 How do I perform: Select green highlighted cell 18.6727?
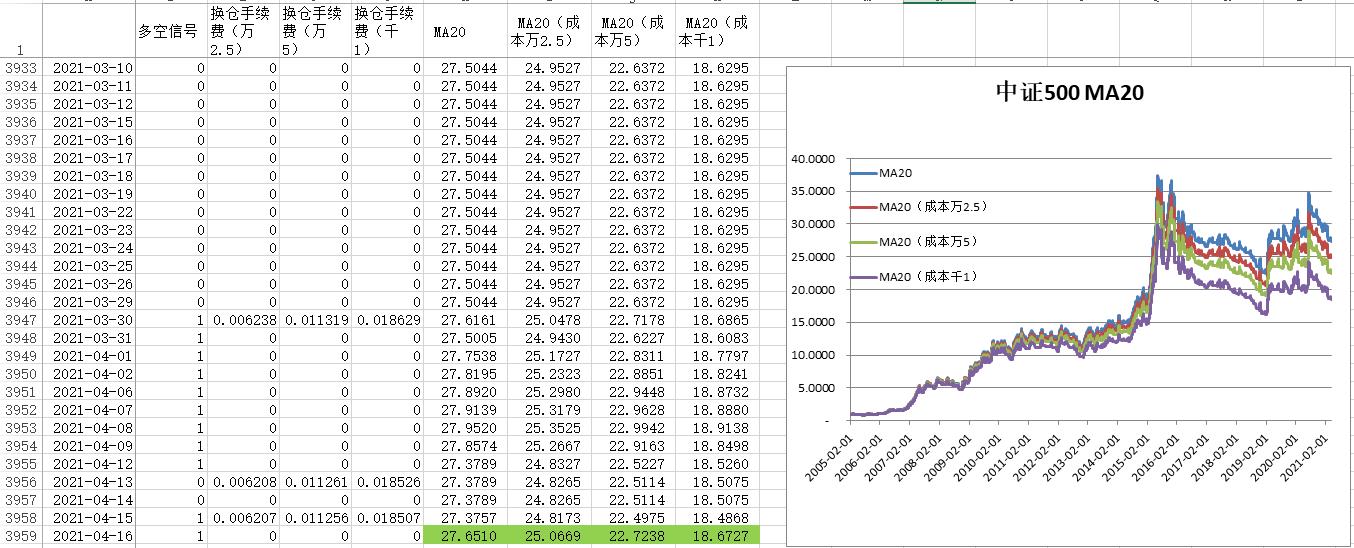(x=718, y=536)
